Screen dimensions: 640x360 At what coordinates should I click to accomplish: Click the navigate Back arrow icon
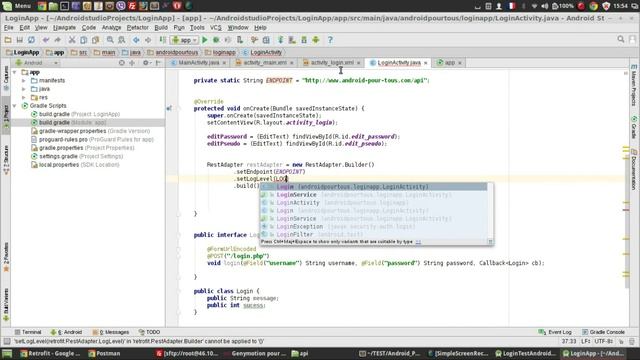[x=136, y=40]
